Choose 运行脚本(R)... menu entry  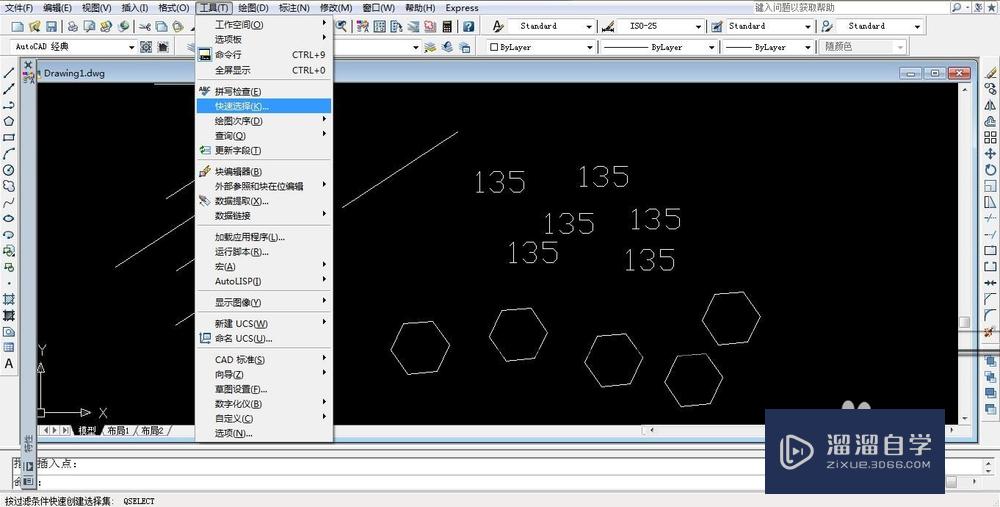point(264,252)
